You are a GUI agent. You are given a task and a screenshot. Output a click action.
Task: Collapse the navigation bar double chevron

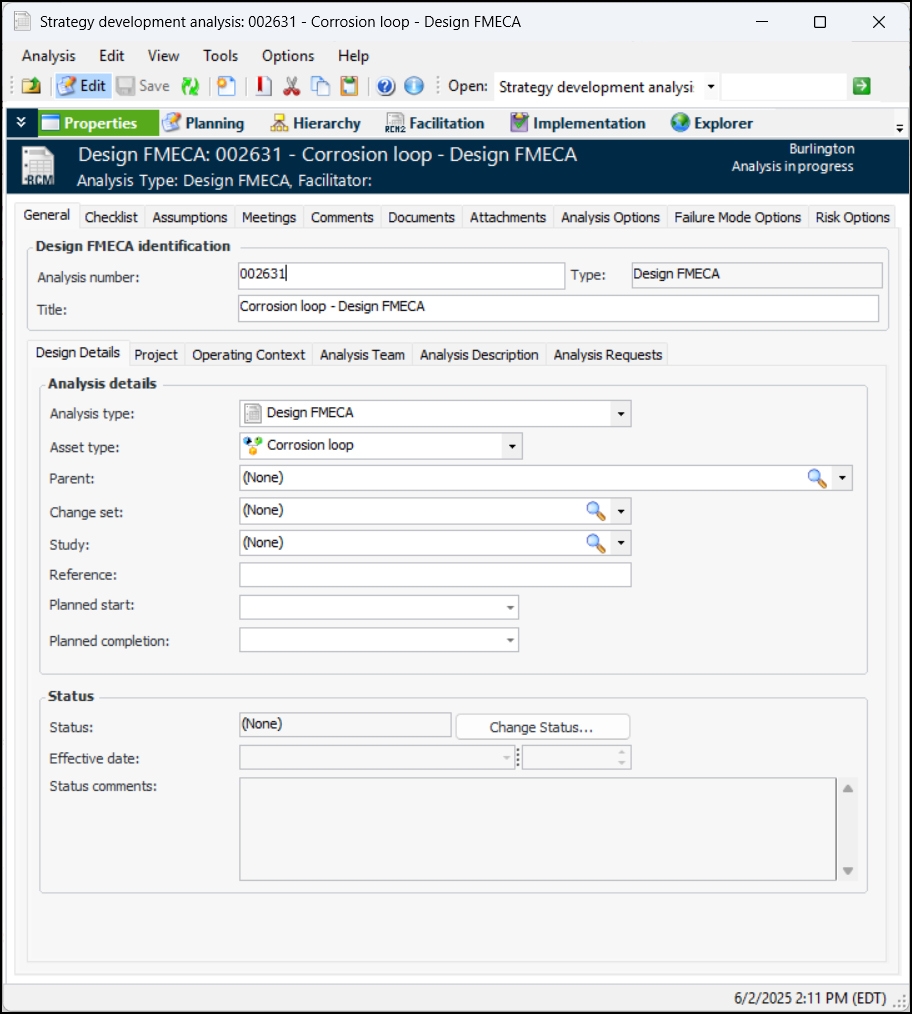click(x=21, y=123)
